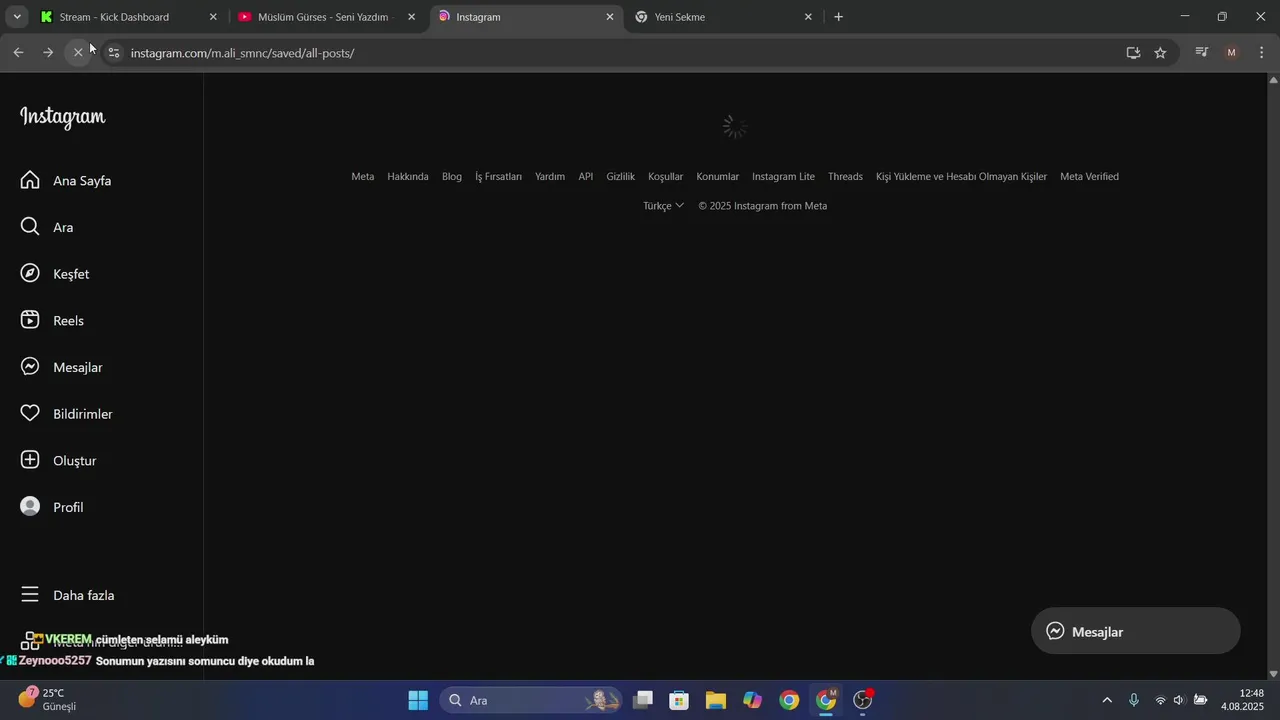This screenshot has width=1280, height=720.
Task: Click the Oluştur plus icon
Action: (x=30, y=460)
